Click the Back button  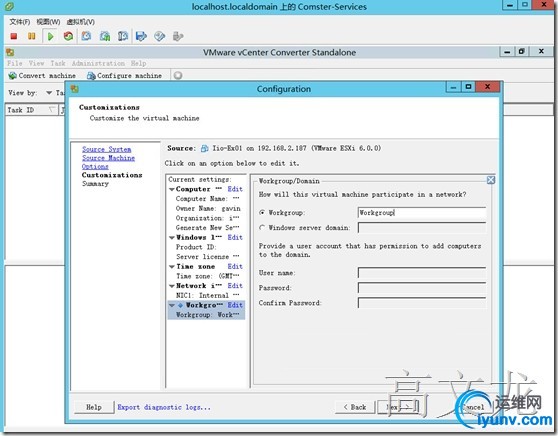pos(355,407)
